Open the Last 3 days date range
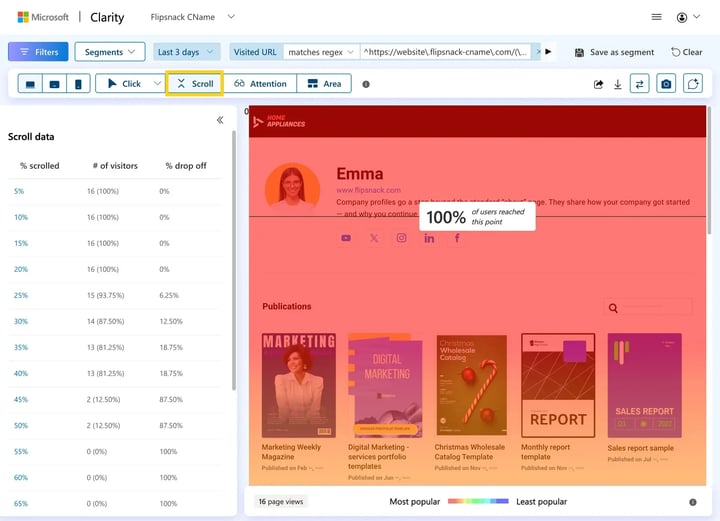720x521 pixels. click(186, 52)
